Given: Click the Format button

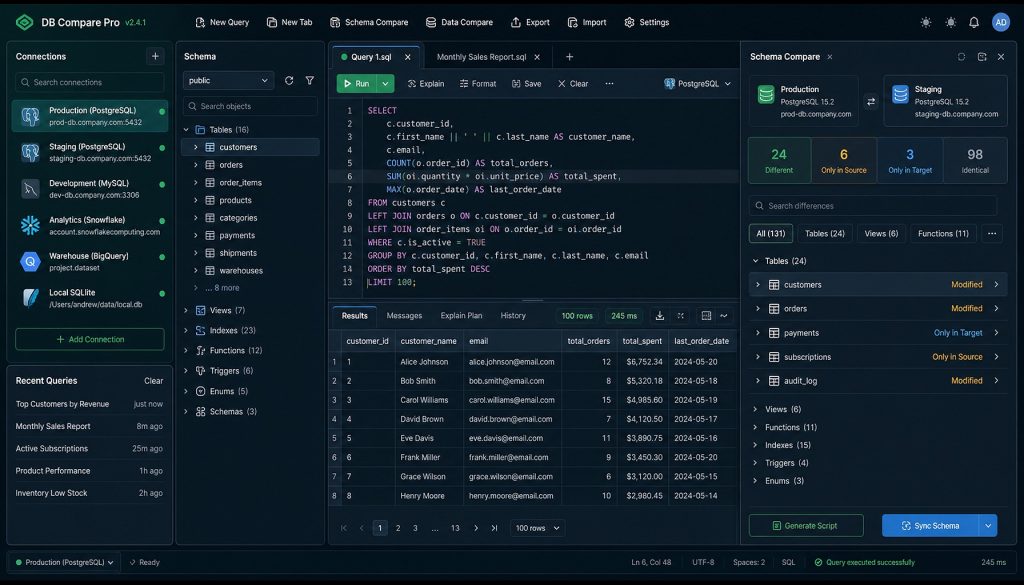Looking at the screenshot, I should click(478, 84).
